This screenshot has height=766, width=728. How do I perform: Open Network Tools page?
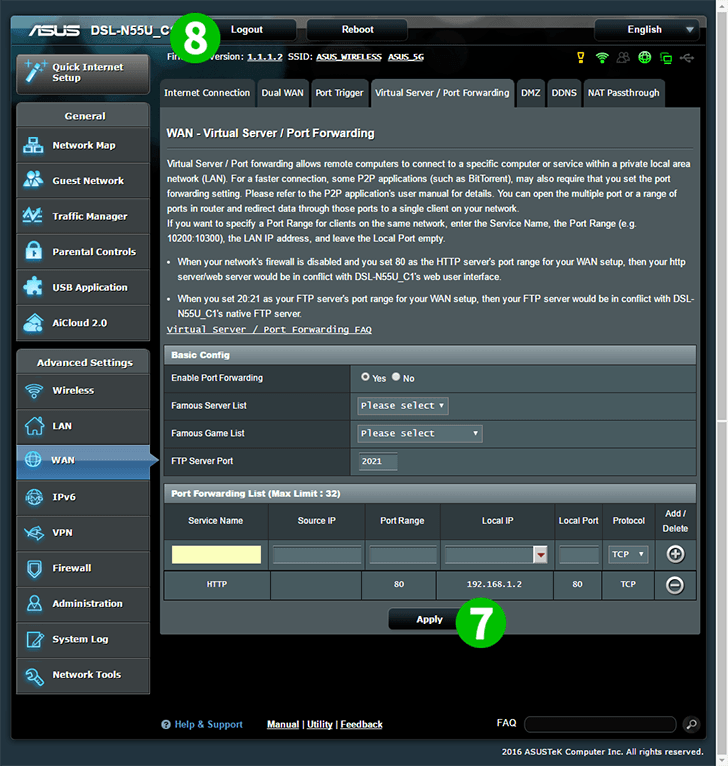pyautogui.click(x=83, y=675)
